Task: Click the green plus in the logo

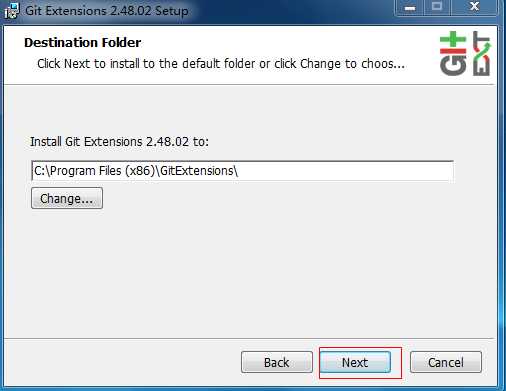Action: (453, 39)
